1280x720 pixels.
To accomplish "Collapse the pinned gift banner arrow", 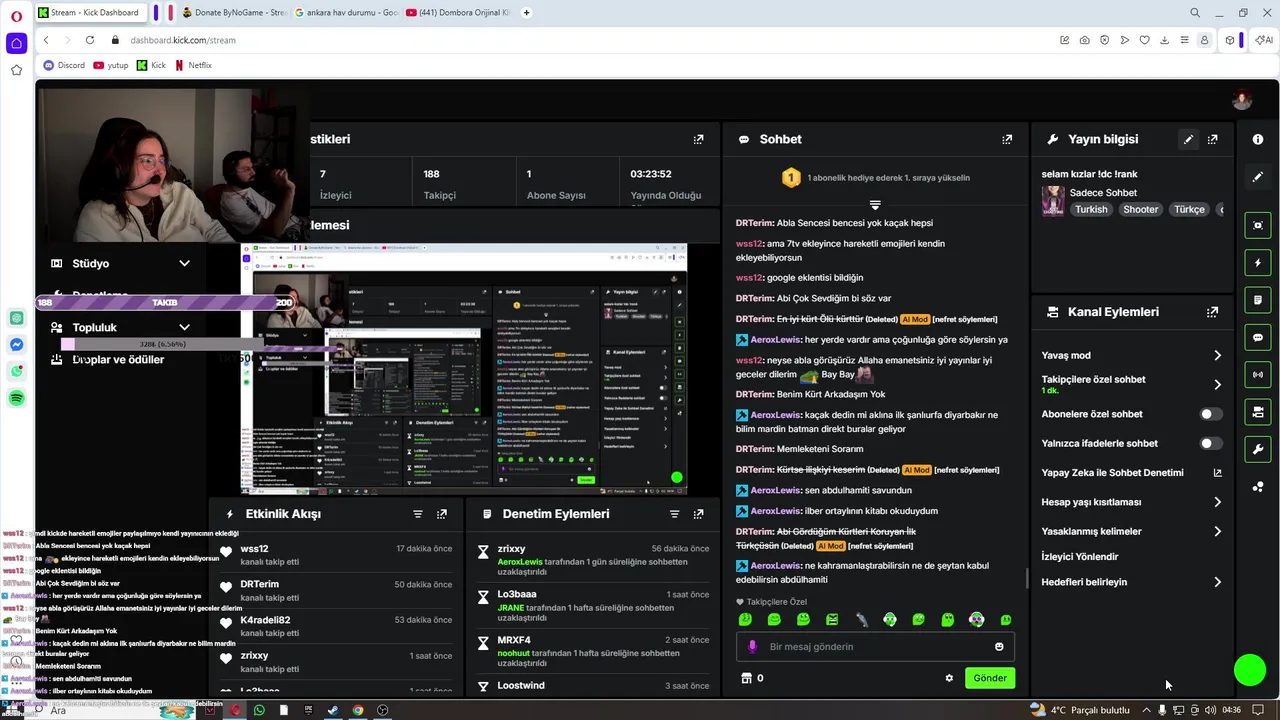I will (875, 205).
